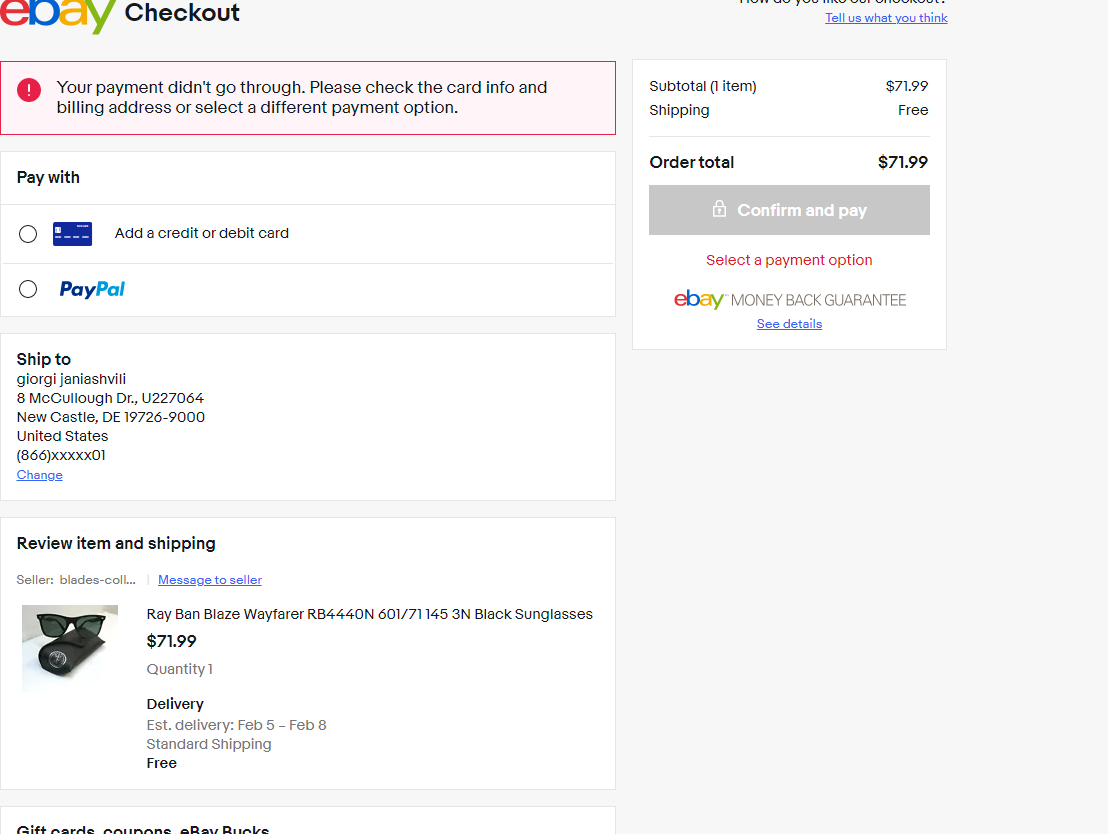Click the seller name blades-coll...
This screenshot has width=1108, height=834.
[x=97, y=580]
